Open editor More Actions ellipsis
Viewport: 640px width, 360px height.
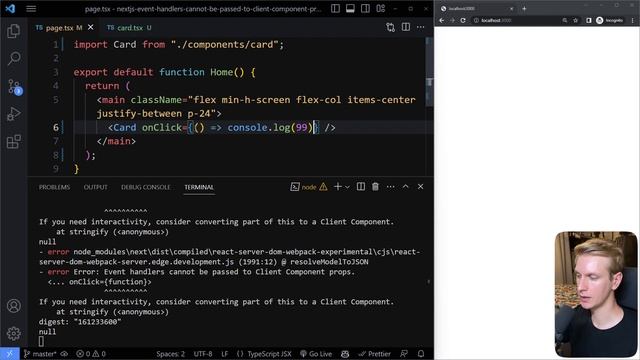pos(420,27)
